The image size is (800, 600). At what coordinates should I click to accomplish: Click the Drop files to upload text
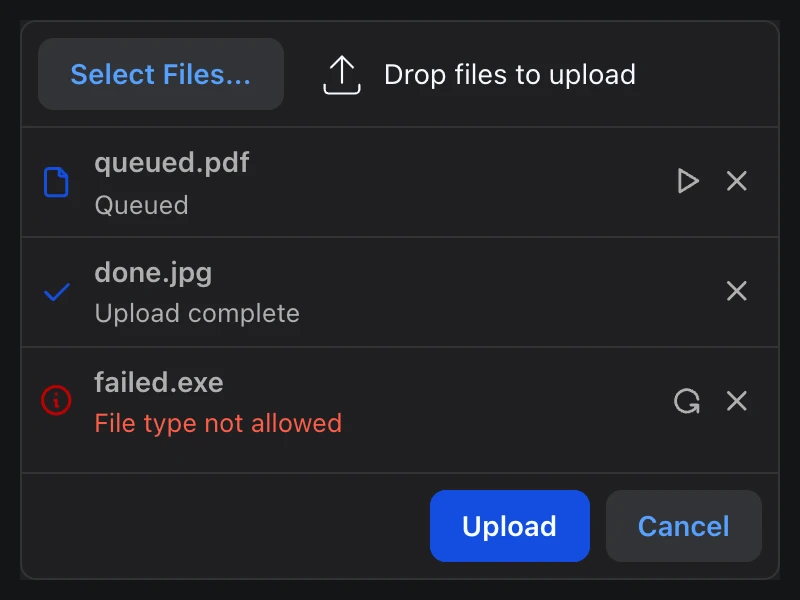pyautogui.click(x=510, y=74)
